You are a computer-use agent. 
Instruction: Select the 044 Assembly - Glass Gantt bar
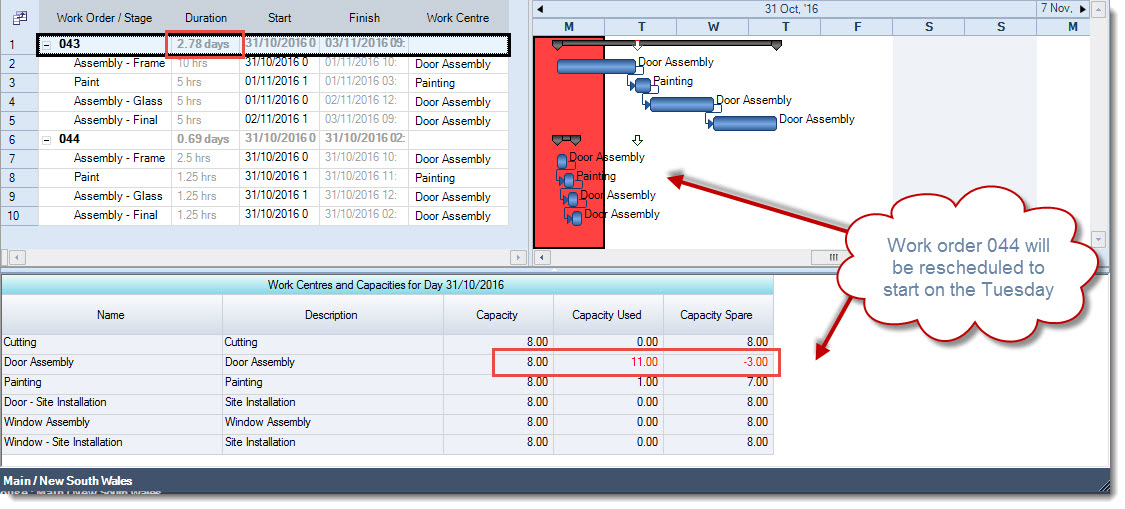coord(573,200)
